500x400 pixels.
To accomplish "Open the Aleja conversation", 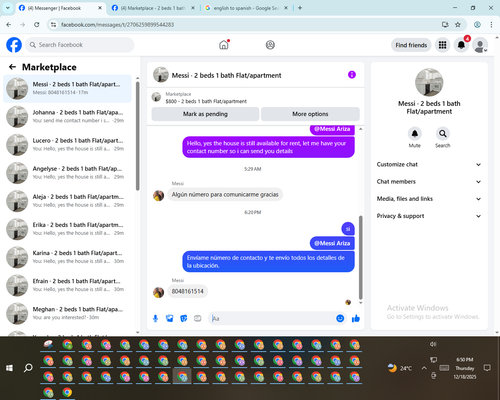I will point(67,201).
